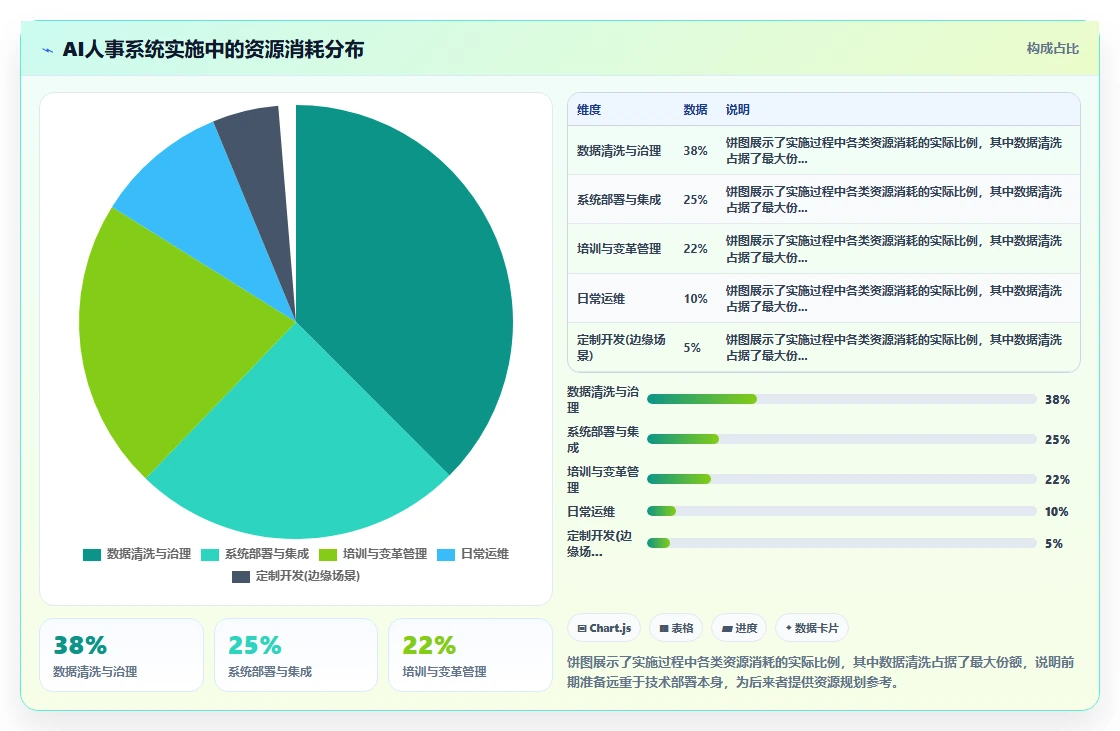Click the 维度 column header

point(589,109)
